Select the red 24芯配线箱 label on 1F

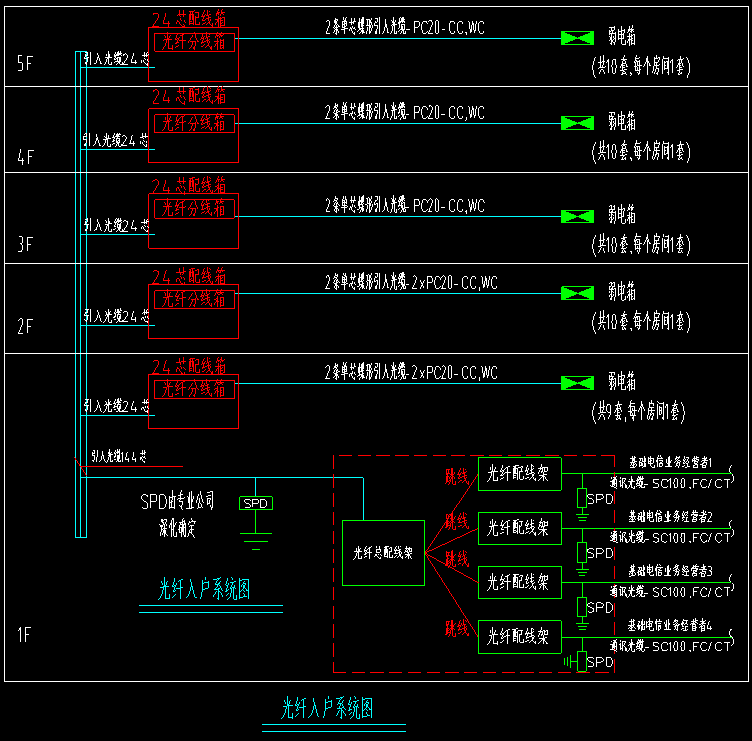click(x=189, y=366)
